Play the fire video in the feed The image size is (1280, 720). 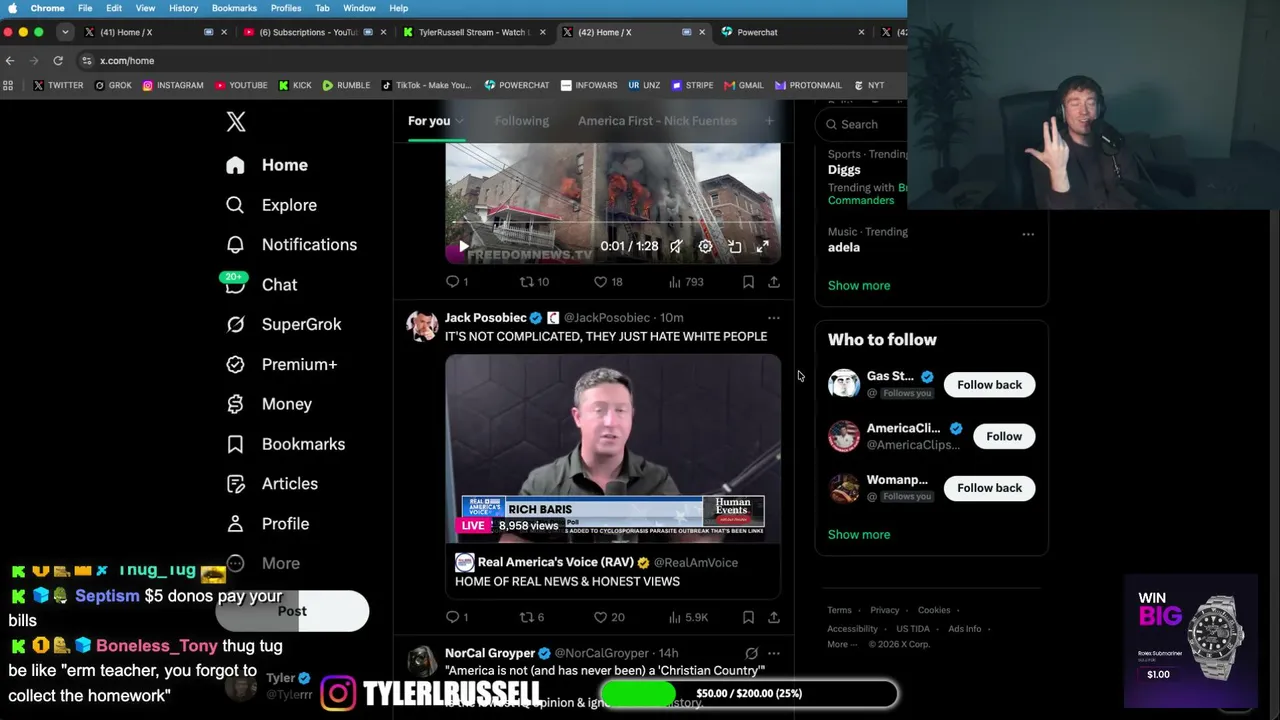click(x=463, y=246)
